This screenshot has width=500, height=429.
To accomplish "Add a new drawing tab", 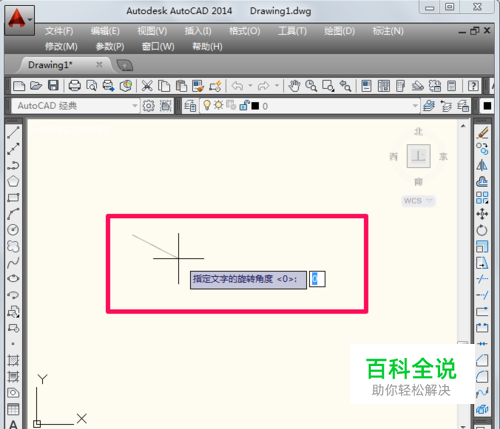I will (125, 65).
